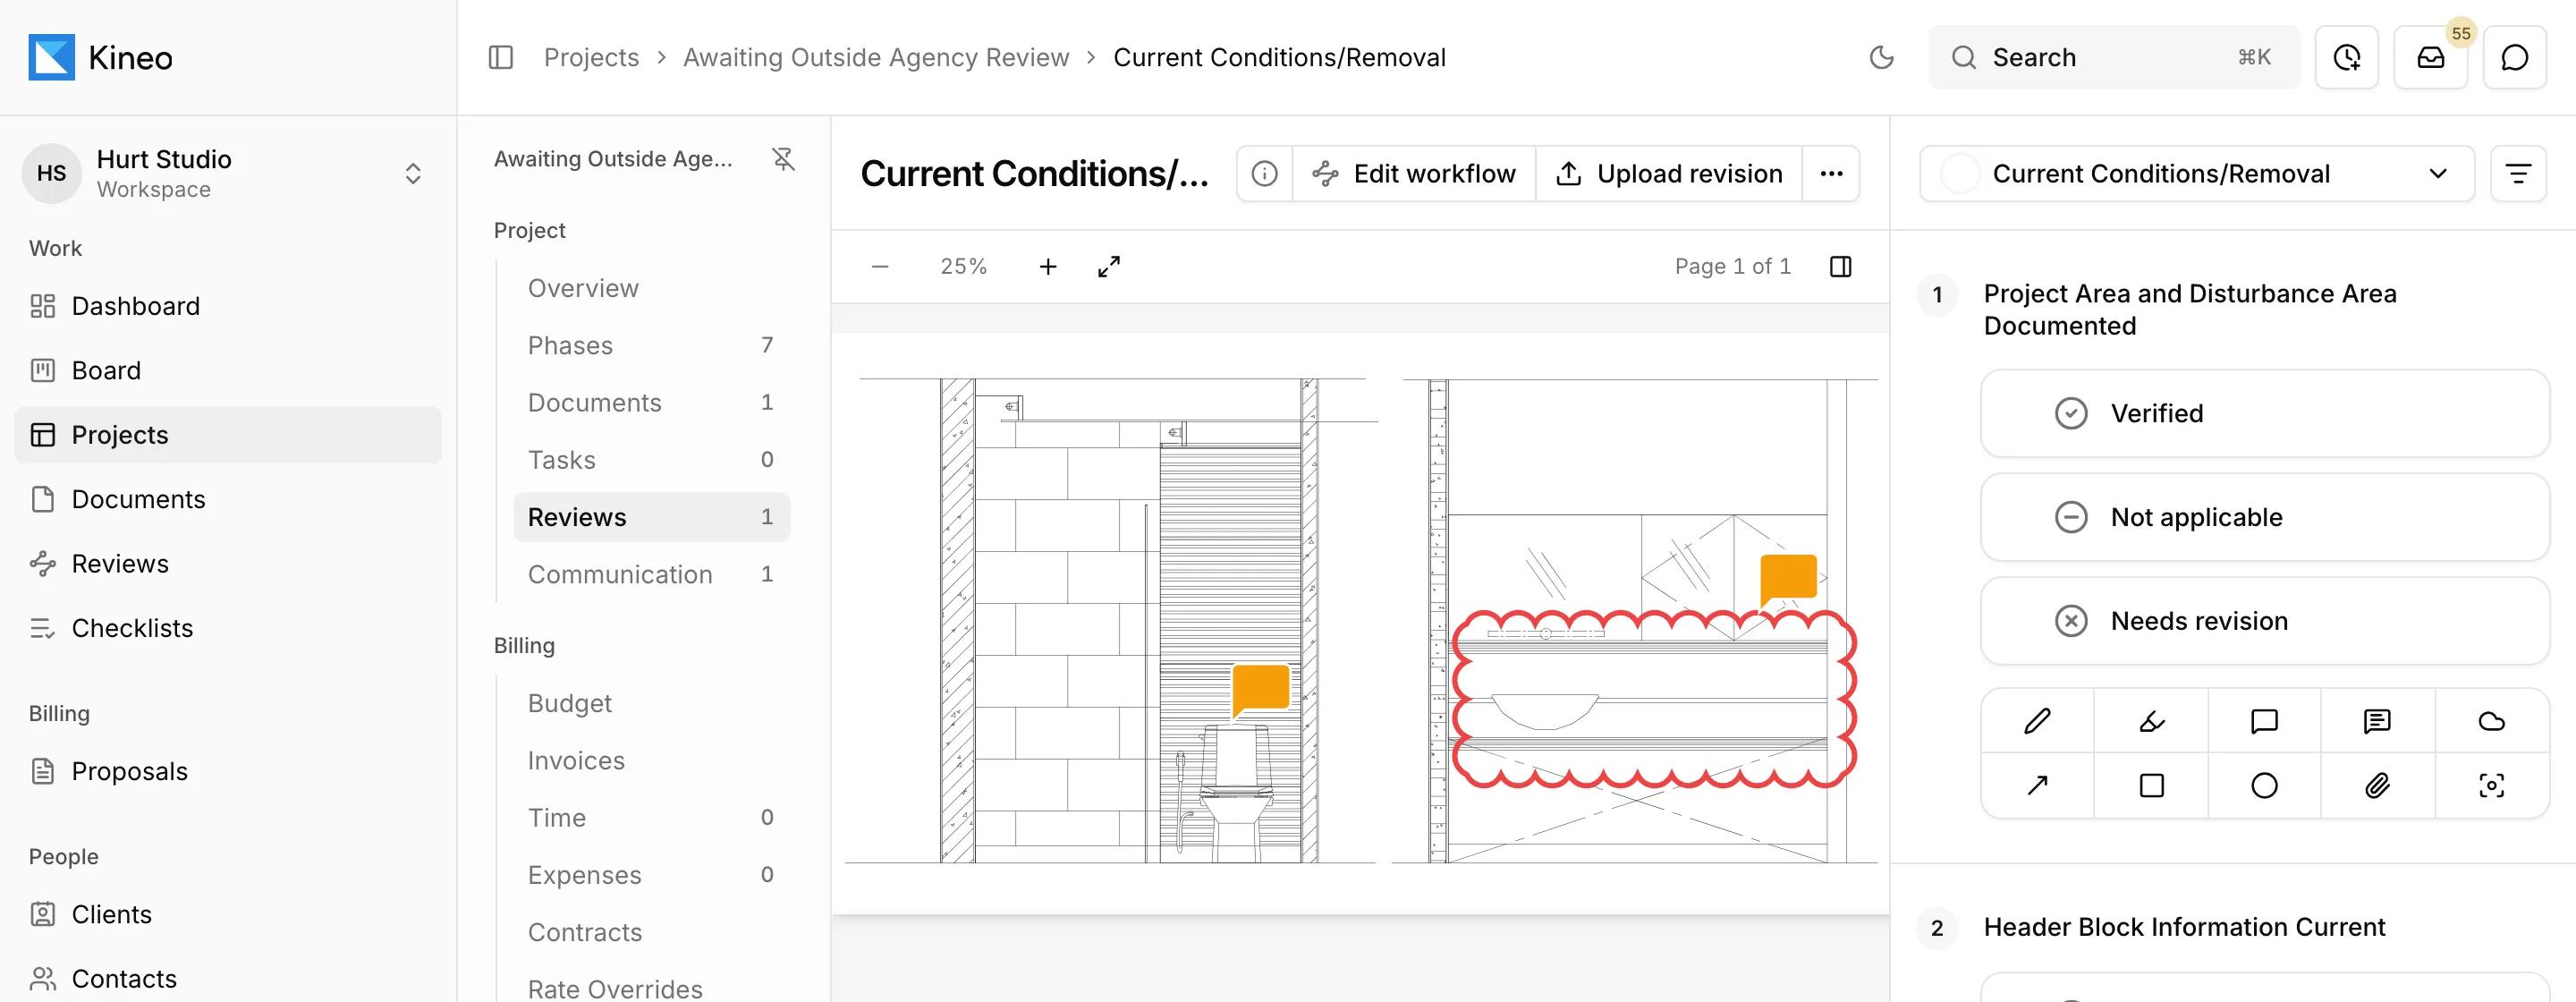Expand document viewer to fullscreen
This screenshot has height=1002, width=2576.
point(1109,266)
